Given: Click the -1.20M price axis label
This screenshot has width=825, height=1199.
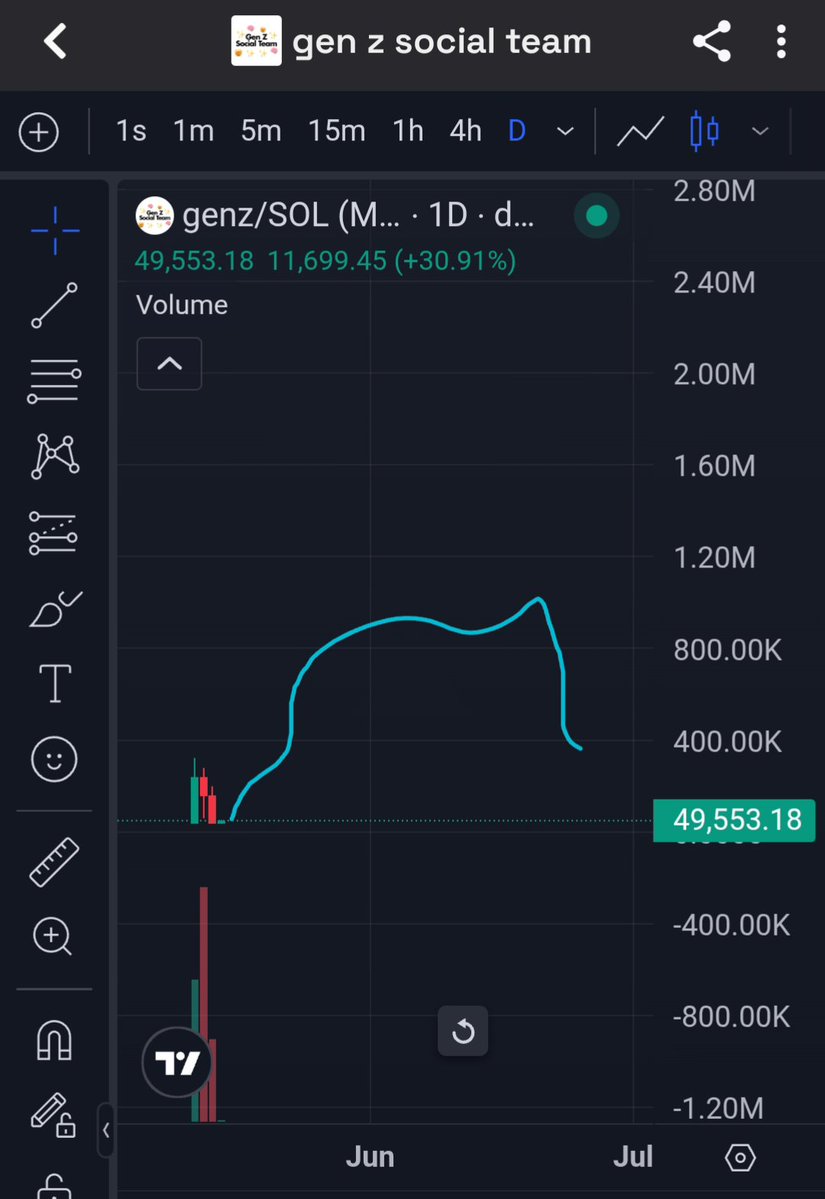Looking at the screenshot, I should (718, 1108).
